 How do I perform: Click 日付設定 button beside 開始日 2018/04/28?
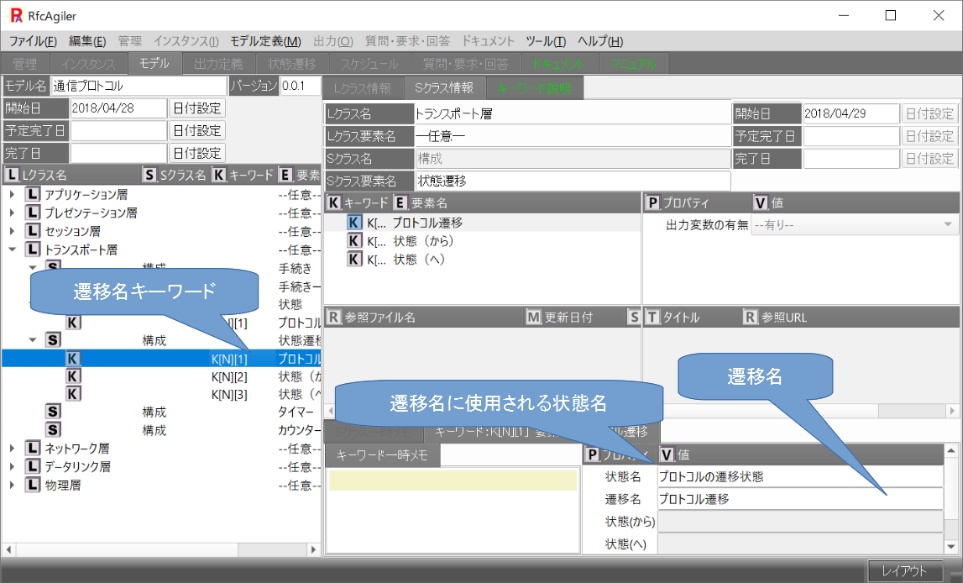[197, 108]
